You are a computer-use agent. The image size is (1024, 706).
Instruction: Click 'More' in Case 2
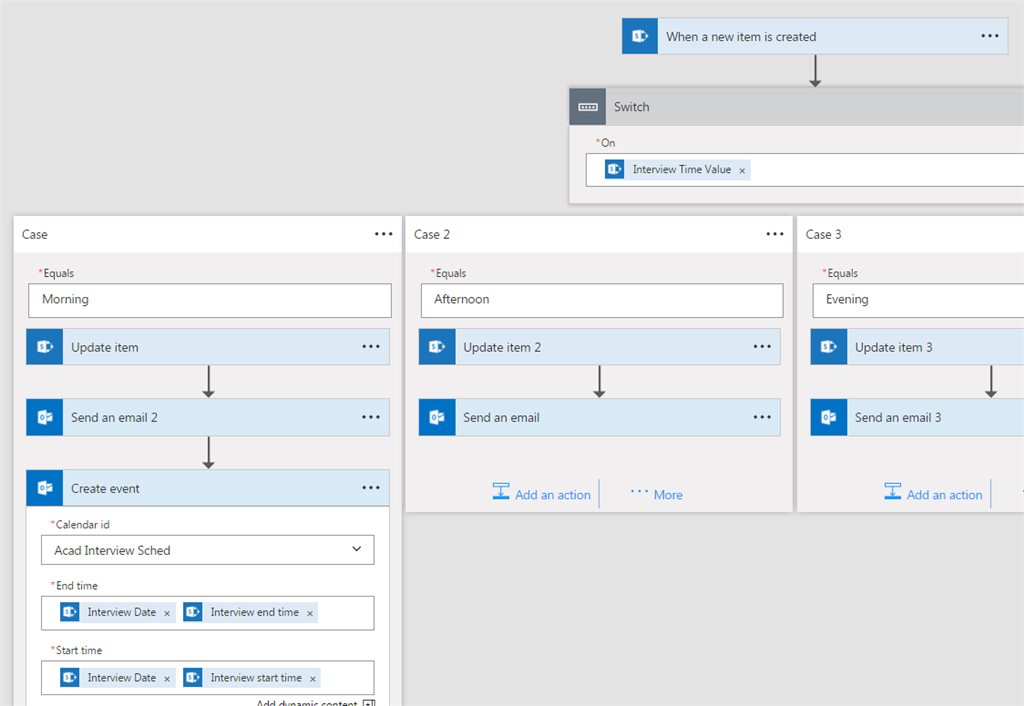click(657, 494)
